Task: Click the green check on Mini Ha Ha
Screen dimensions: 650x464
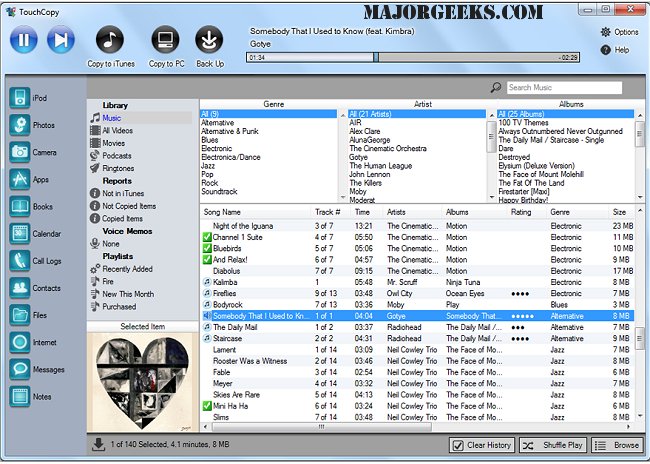Action: click(x=207, y=406)
